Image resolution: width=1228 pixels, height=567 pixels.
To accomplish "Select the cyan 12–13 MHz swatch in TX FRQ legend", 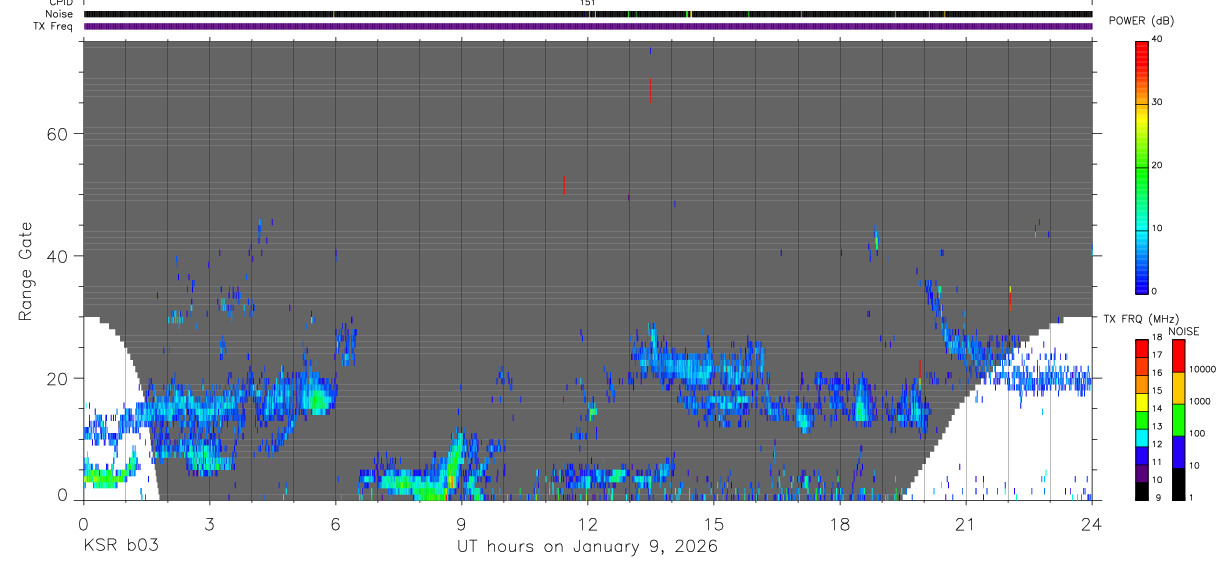I will (1141, 438).
